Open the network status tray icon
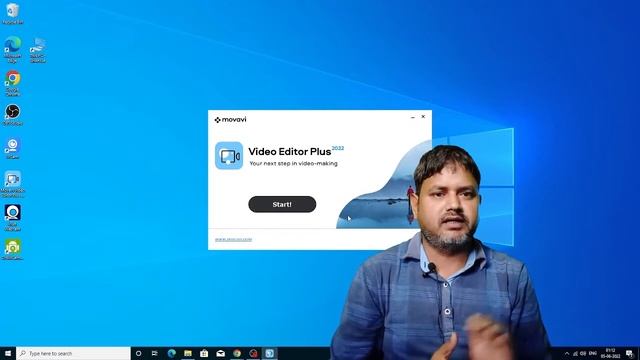This screenshot has height=360, width=640. click(575, 353)
